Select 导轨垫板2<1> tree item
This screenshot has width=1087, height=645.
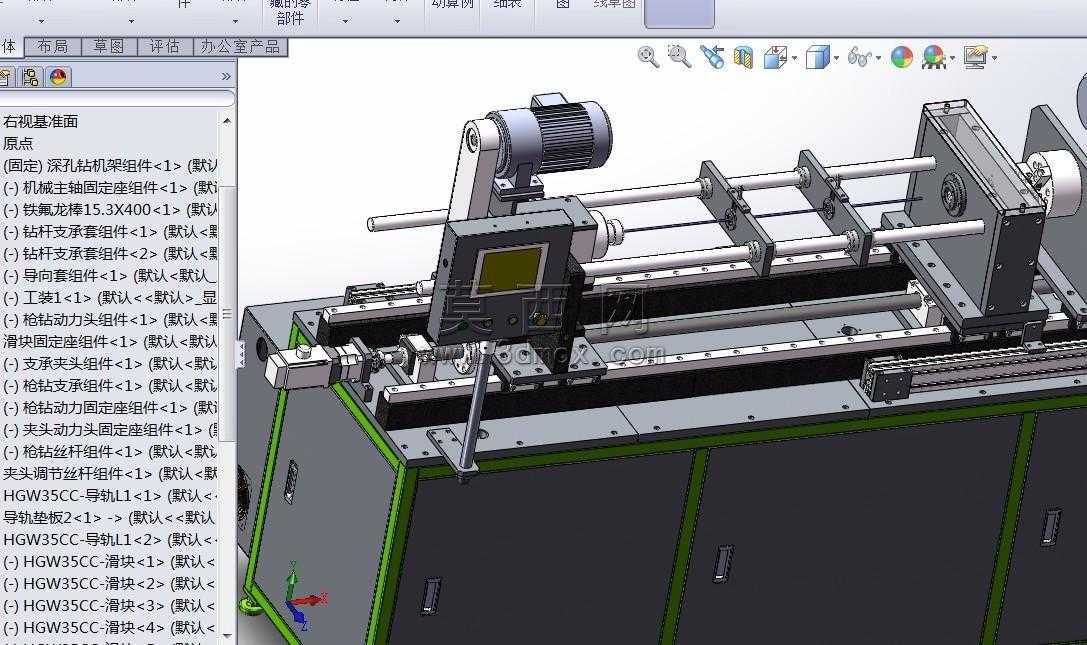[110, 517]
